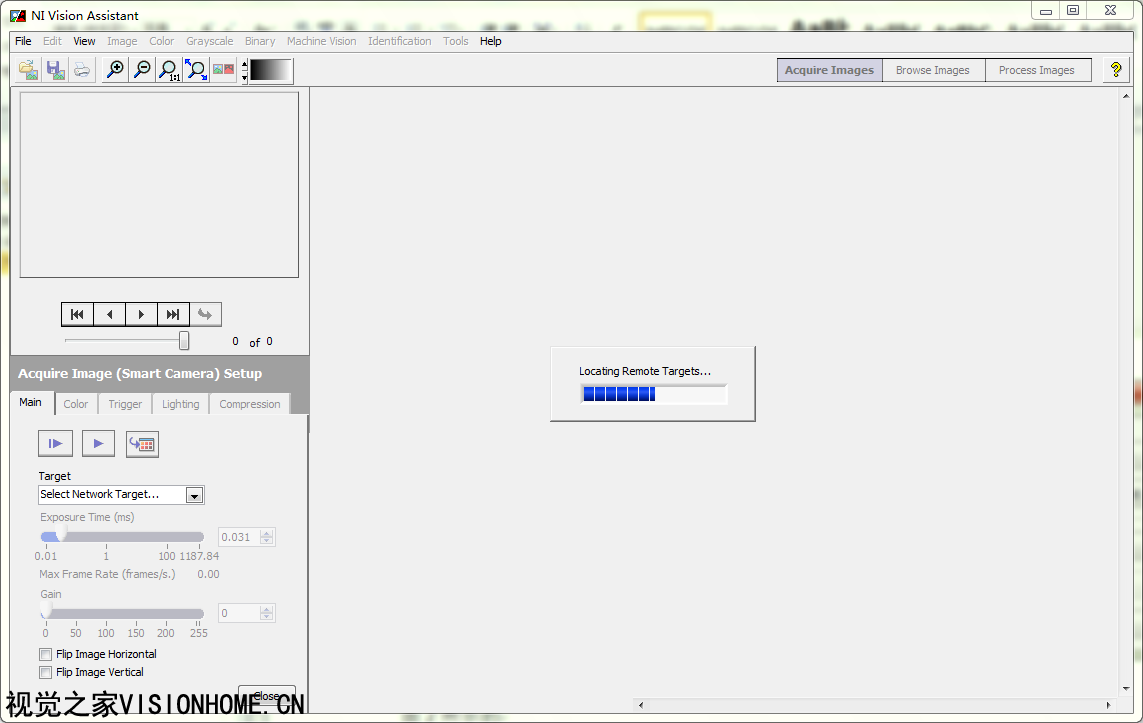Switch to the Compression tab
1143x723 pixels.
coord(250,404)
